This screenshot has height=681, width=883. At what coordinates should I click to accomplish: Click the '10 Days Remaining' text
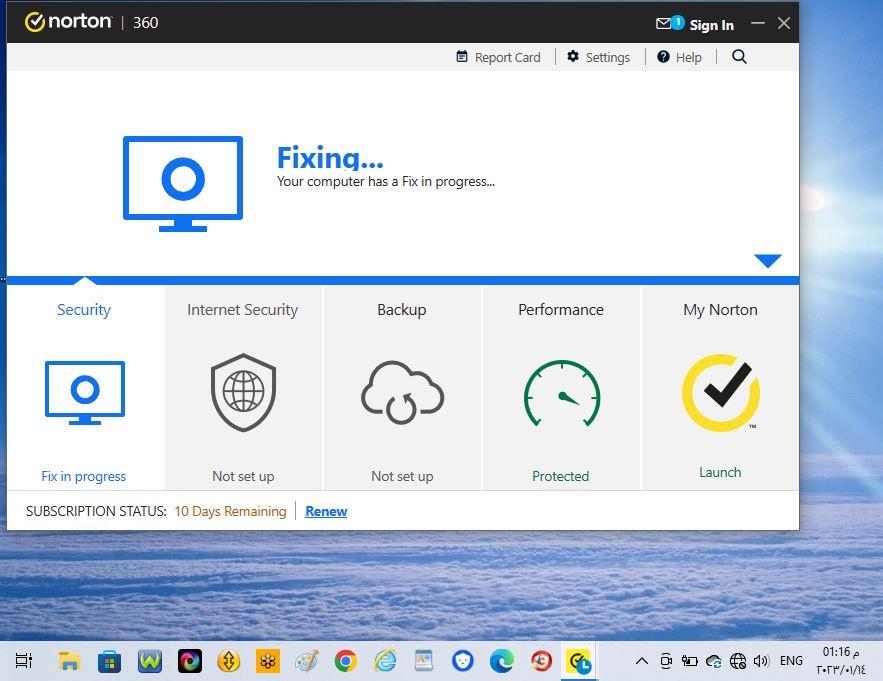230,511
